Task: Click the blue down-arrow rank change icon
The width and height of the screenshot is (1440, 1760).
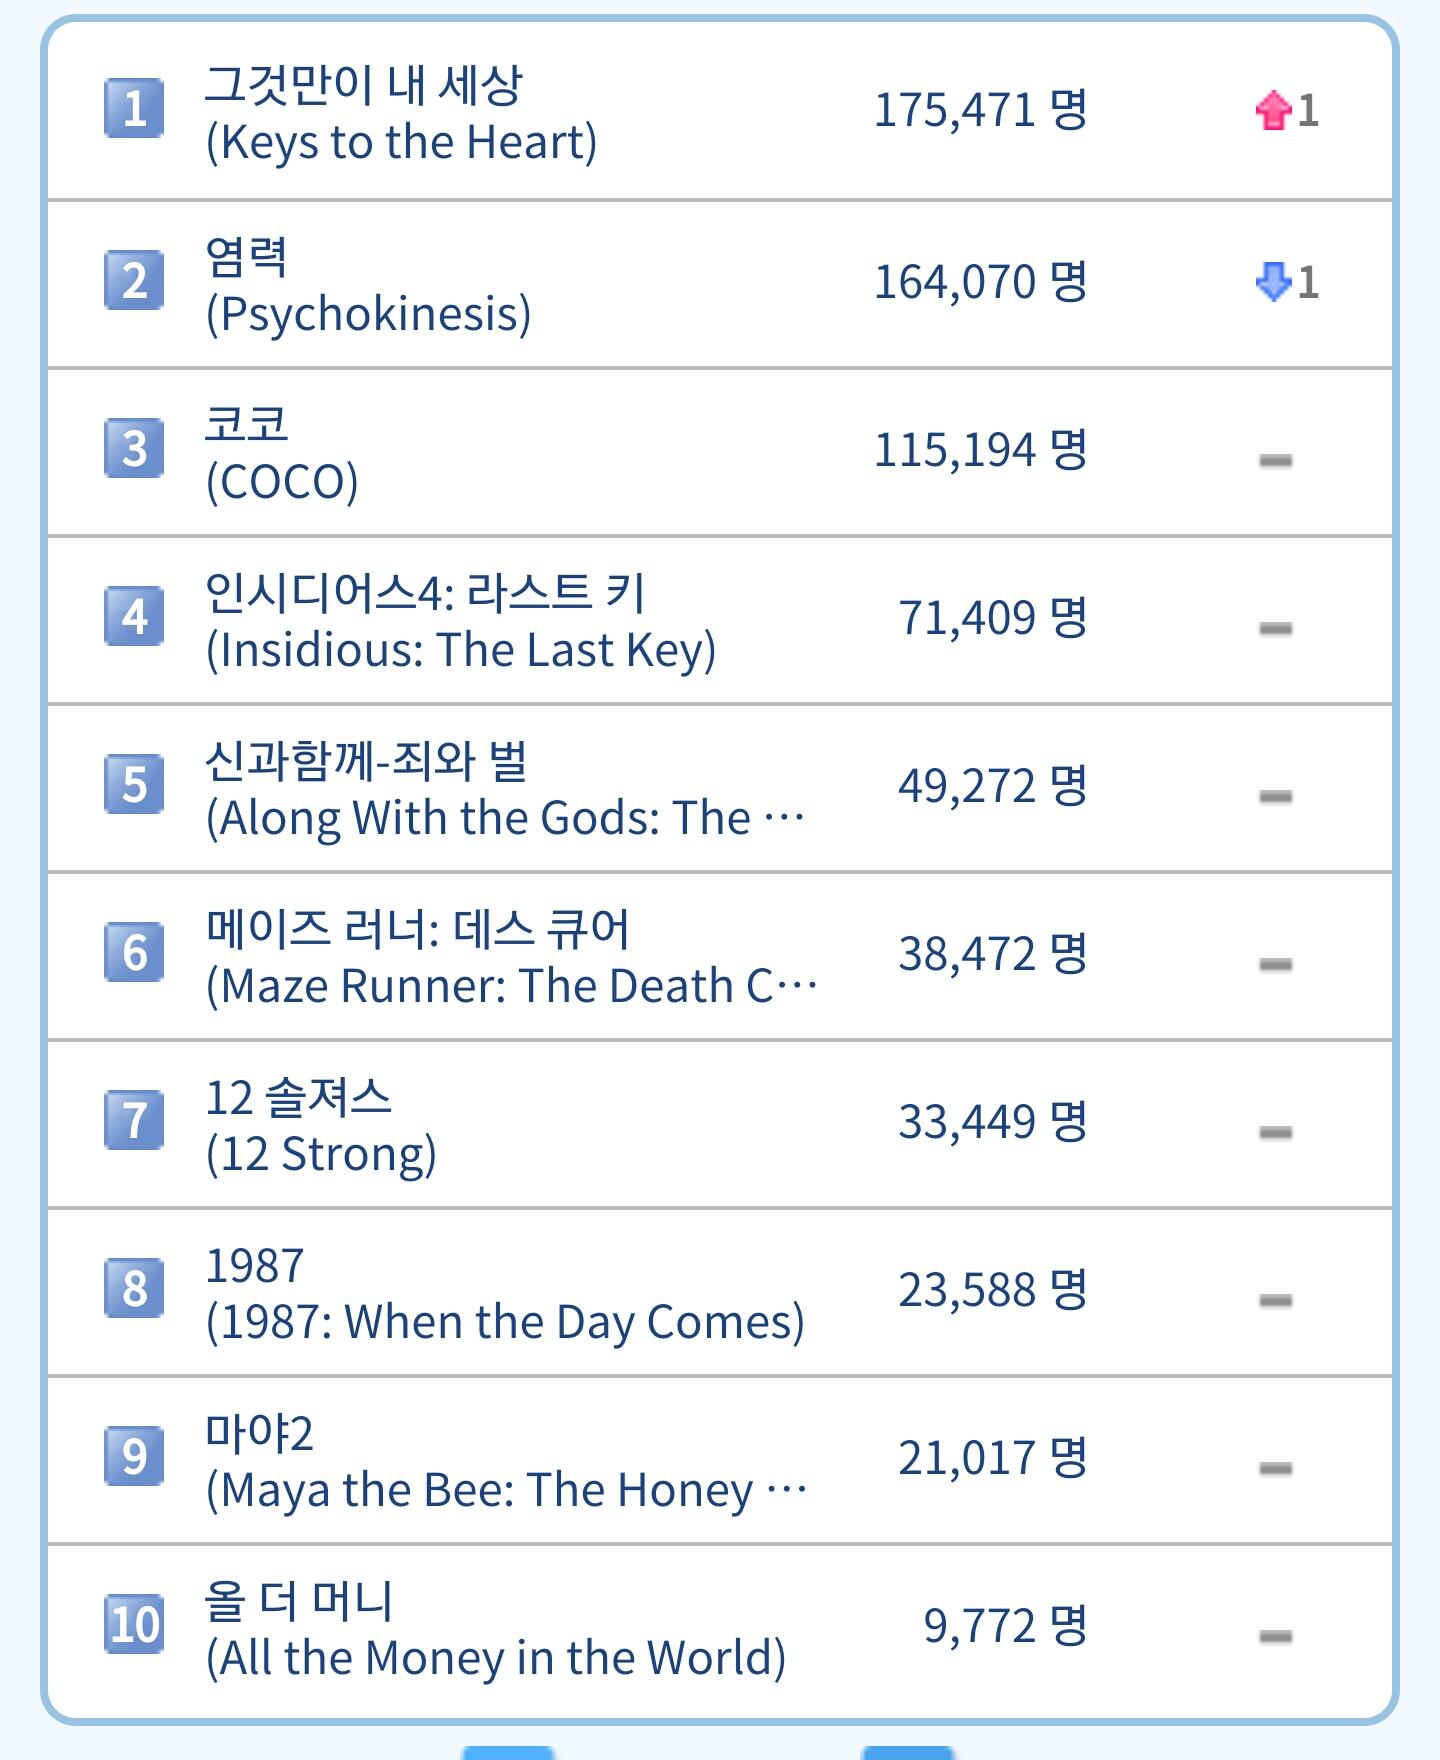Action: 1273,281
